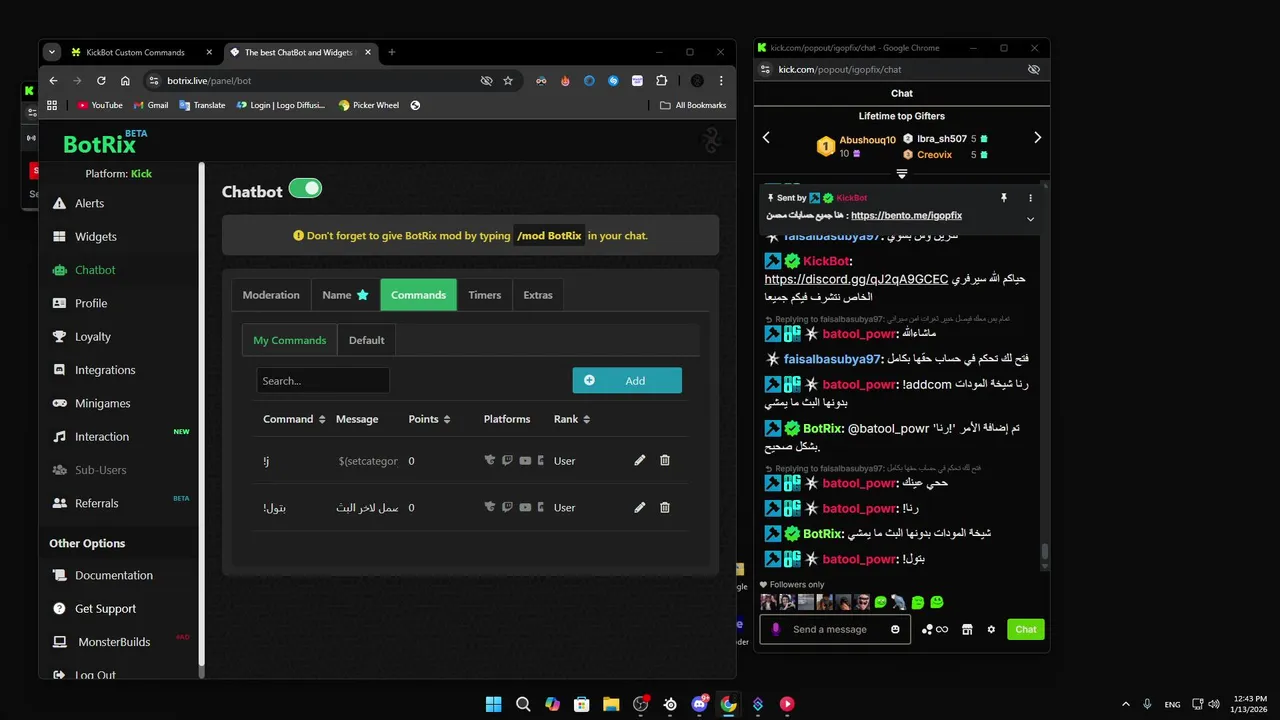Open the Kick chat shop icon
Viewport: 1280px width, 720px height.
pyautogui.click(x=967, y=629)
